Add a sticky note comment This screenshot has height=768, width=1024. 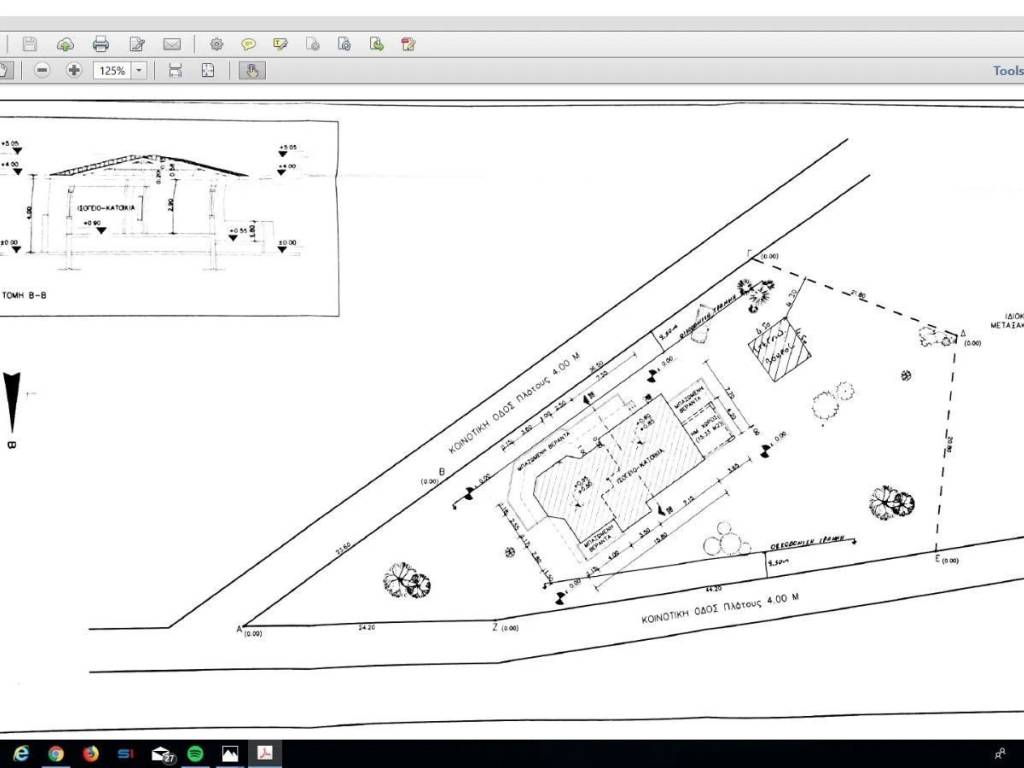click(248, 44)
